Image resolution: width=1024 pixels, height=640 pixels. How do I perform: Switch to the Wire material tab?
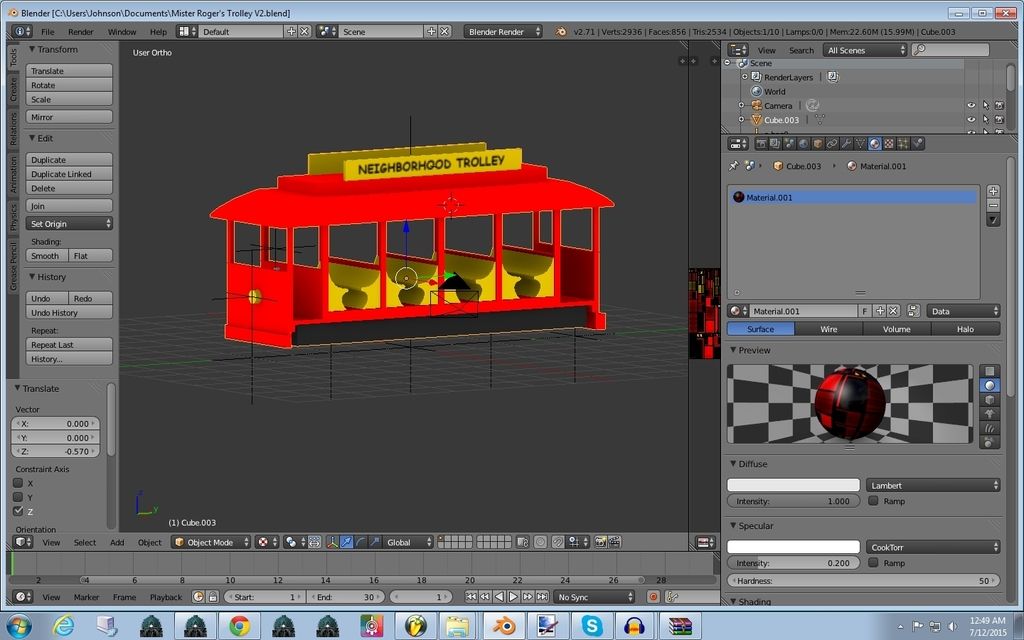(829, 329)
